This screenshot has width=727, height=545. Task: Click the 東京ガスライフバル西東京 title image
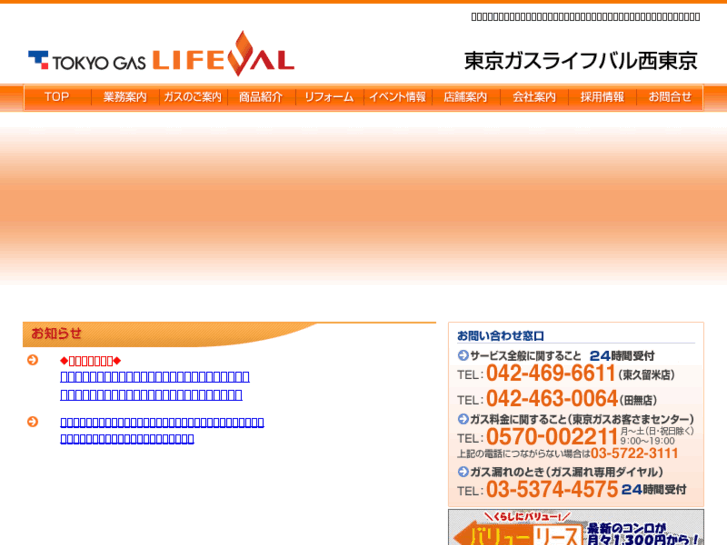[x=581, y=61]
